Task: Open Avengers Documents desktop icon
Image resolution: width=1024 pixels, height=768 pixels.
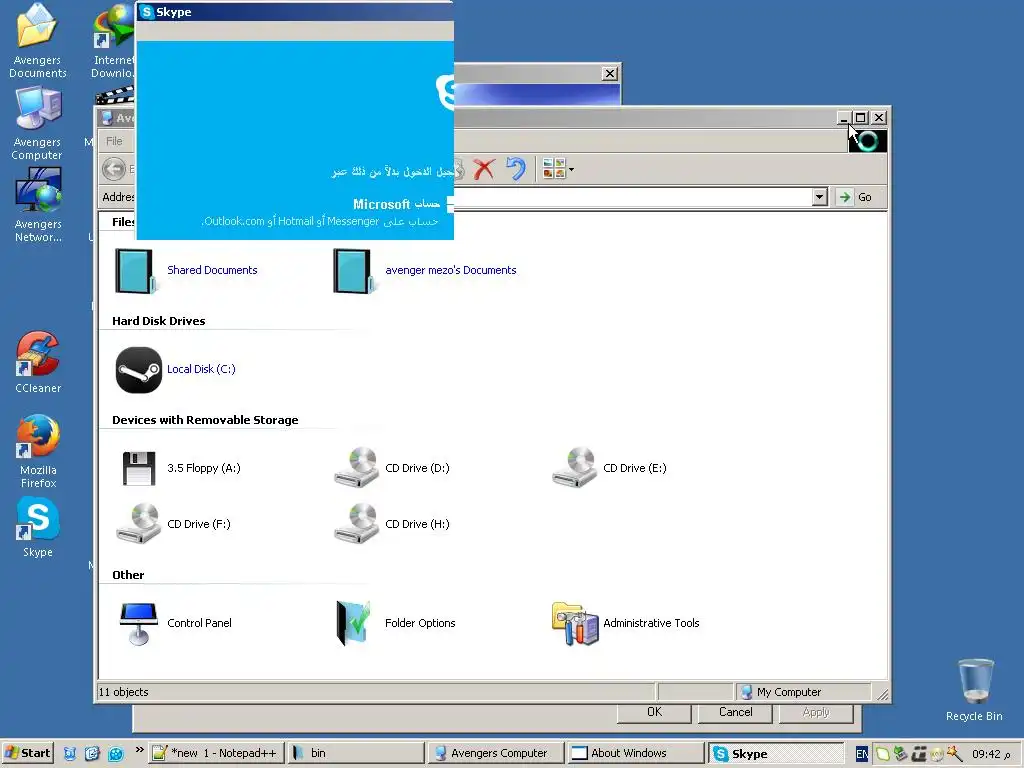Action: [37, 40]
